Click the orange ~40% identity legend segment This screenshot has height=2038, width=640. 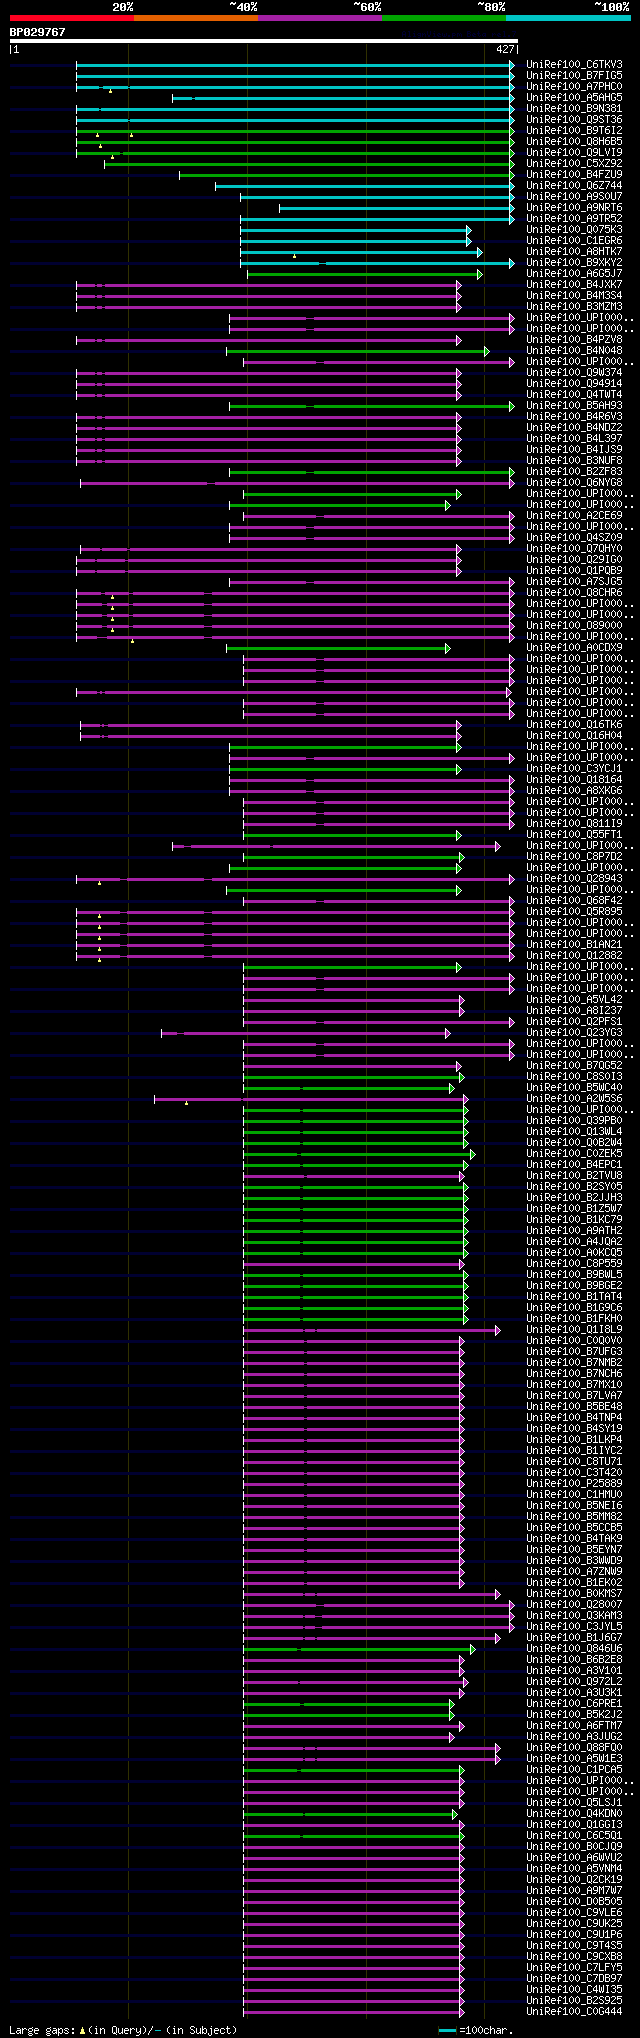click(x=196, y=18)
